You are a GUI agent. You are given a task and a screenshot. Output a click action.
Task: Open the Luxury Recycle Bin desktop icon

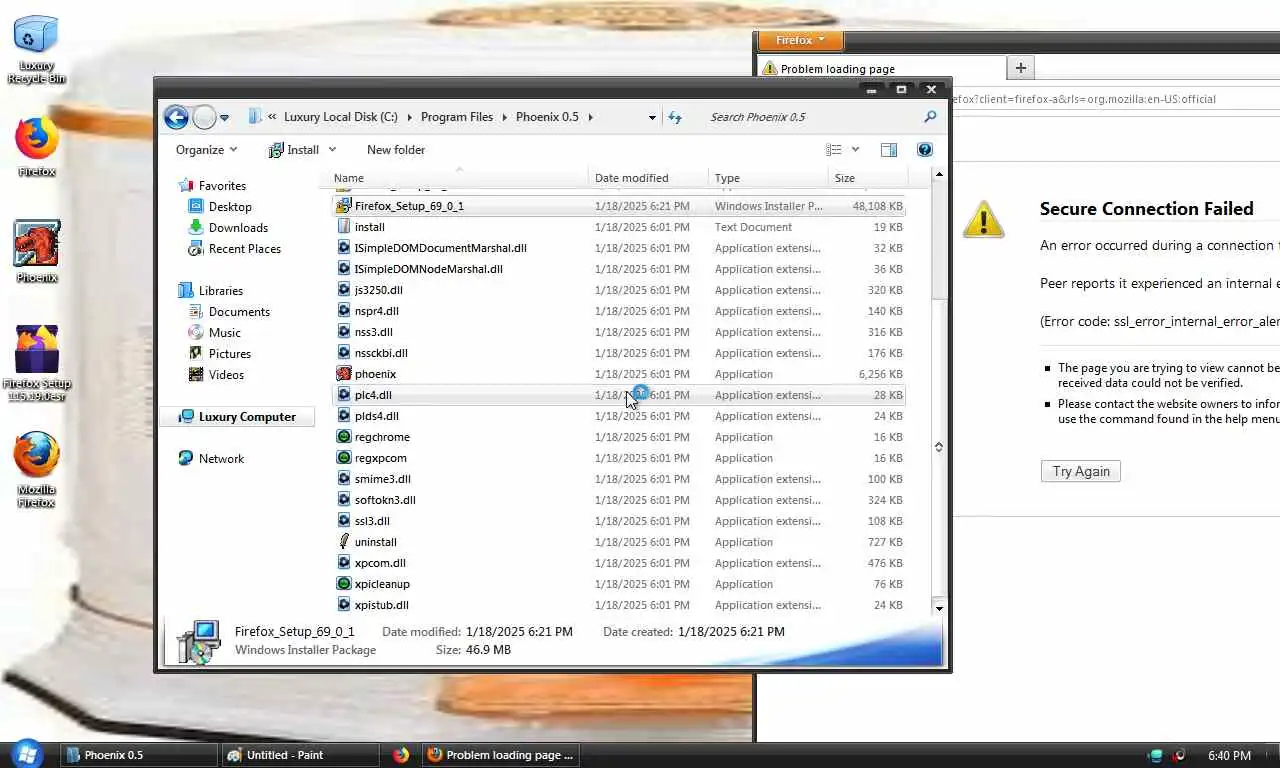(x=36, y=36)
